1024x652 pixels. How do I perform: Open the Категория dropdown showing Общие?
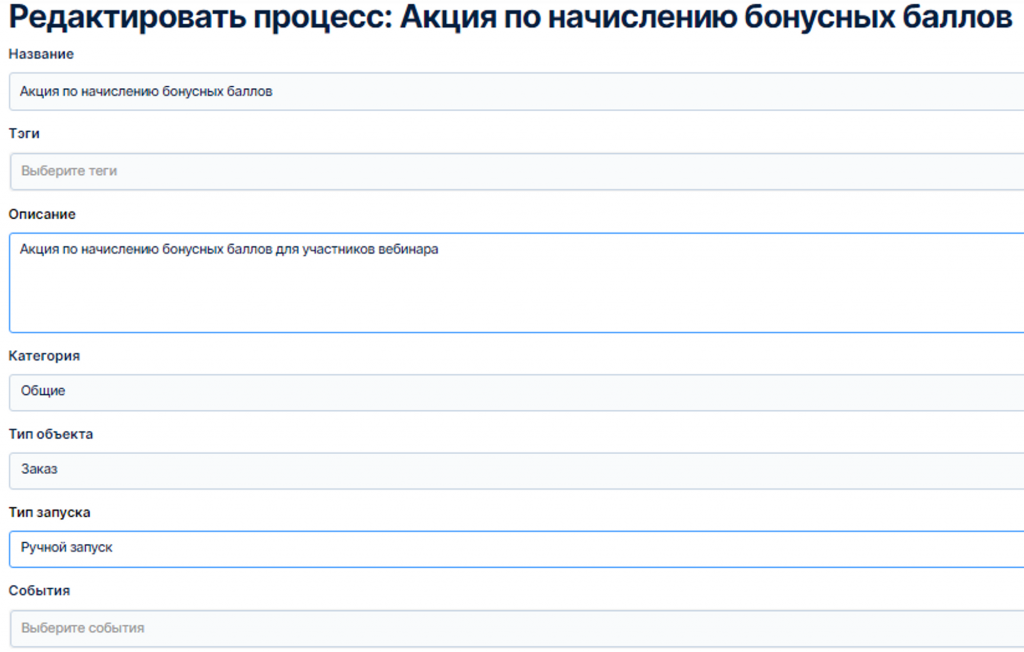[516, 392]
